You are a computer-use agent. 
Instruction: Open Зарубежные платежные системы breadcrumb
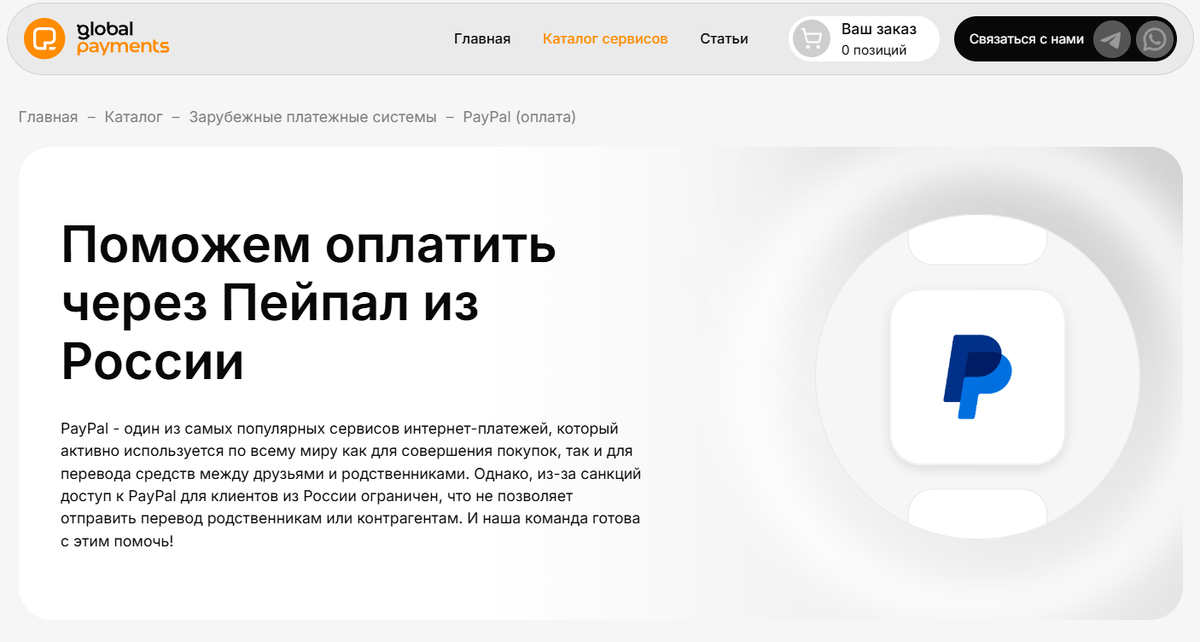coord(313,117)
